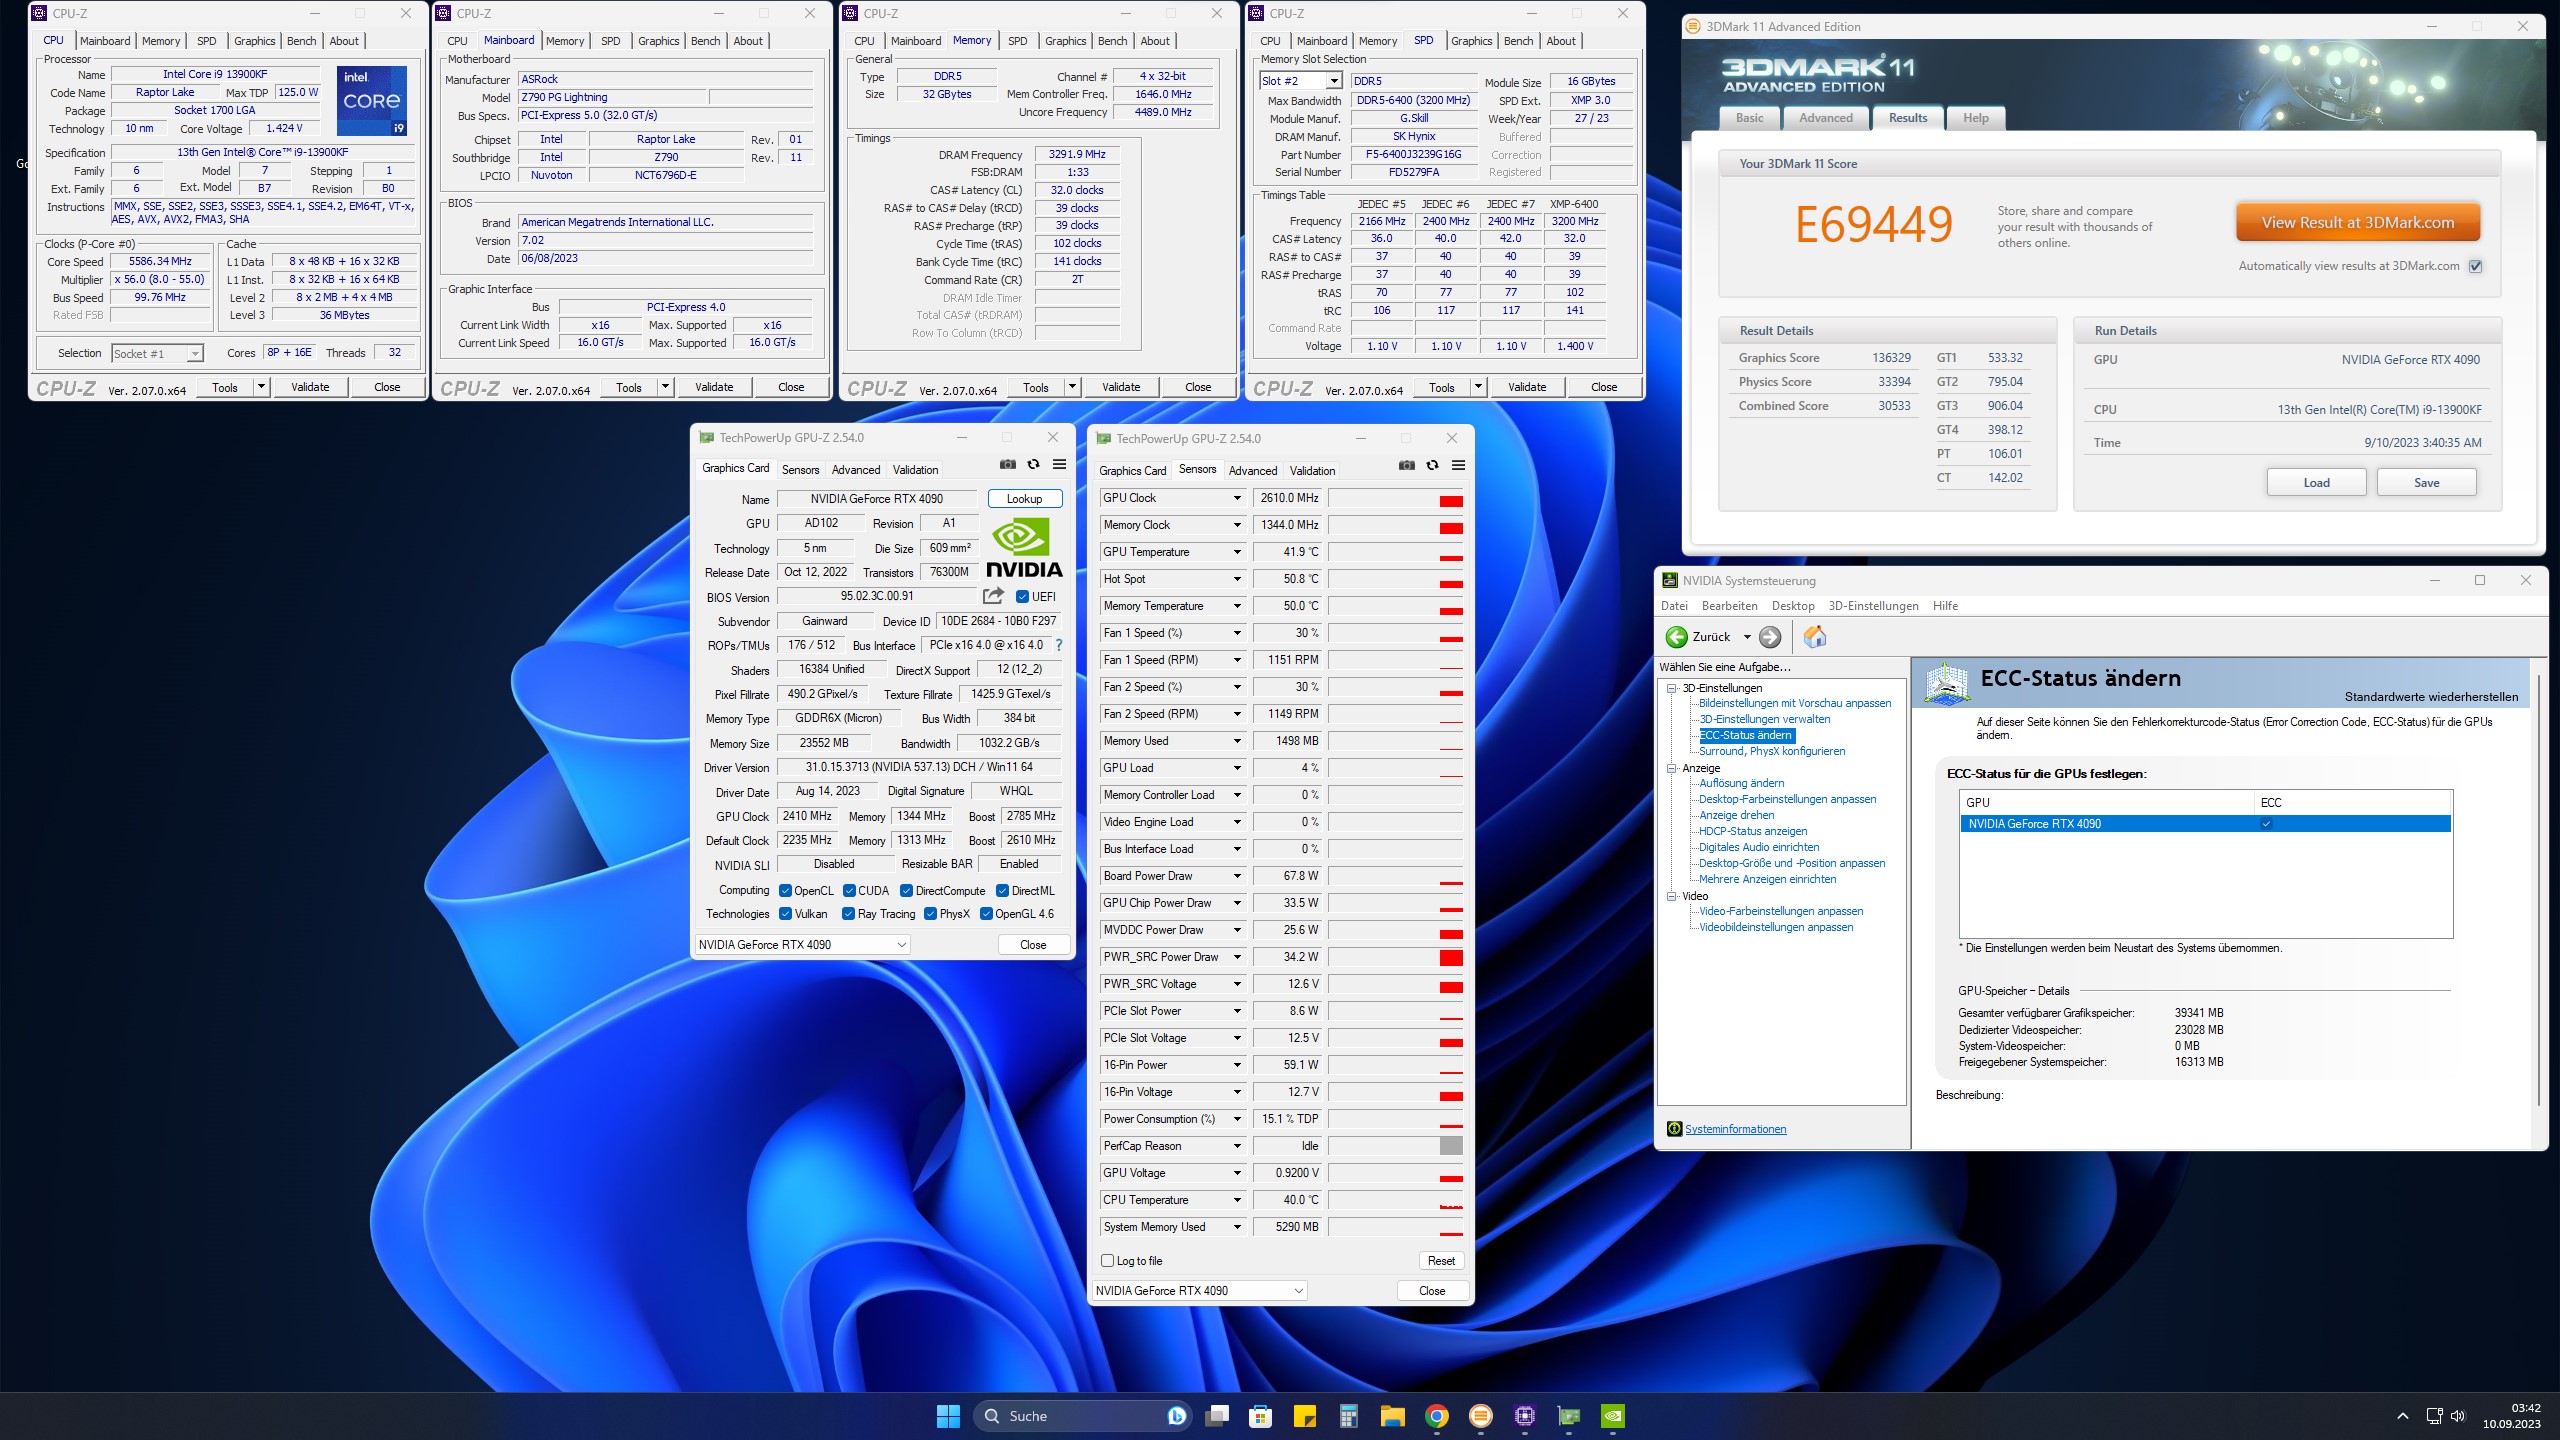Enable Log to file in GPU-Z Sensors
The height and width of the screenshot is (1440, 2560).
click(1107, 1261)
